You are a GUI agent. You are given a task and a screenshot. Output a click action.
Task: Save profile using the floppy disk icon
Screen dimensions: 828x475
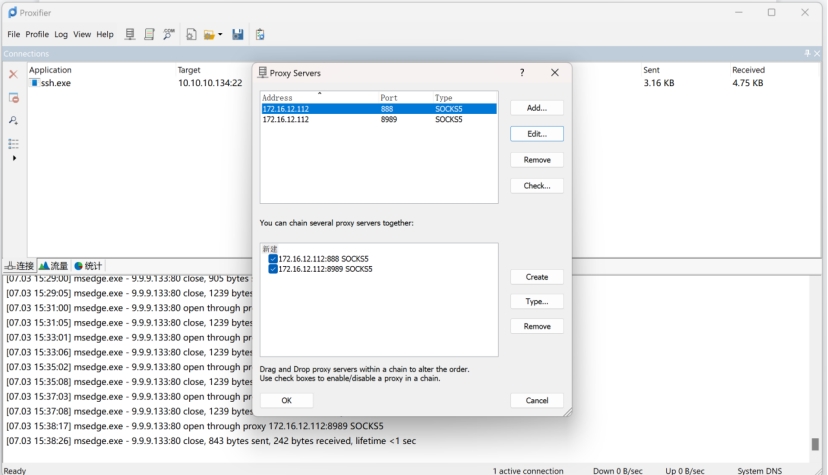238,34
